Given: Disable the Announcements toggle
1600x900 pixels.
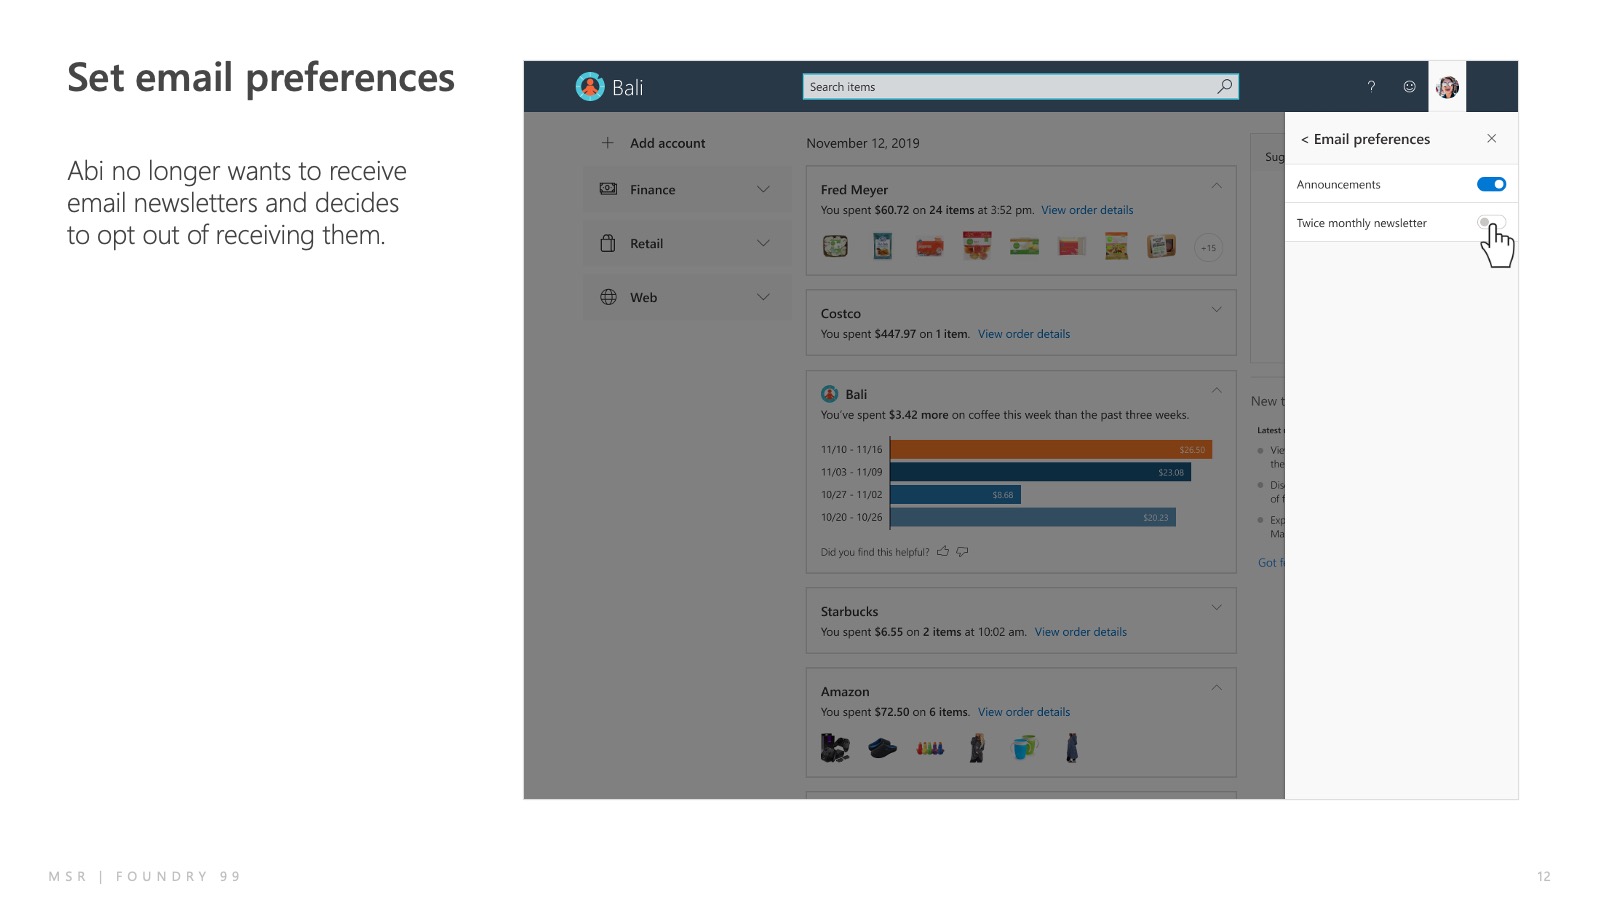Looking at the screenshot, I should click(x=1490, y=184).
